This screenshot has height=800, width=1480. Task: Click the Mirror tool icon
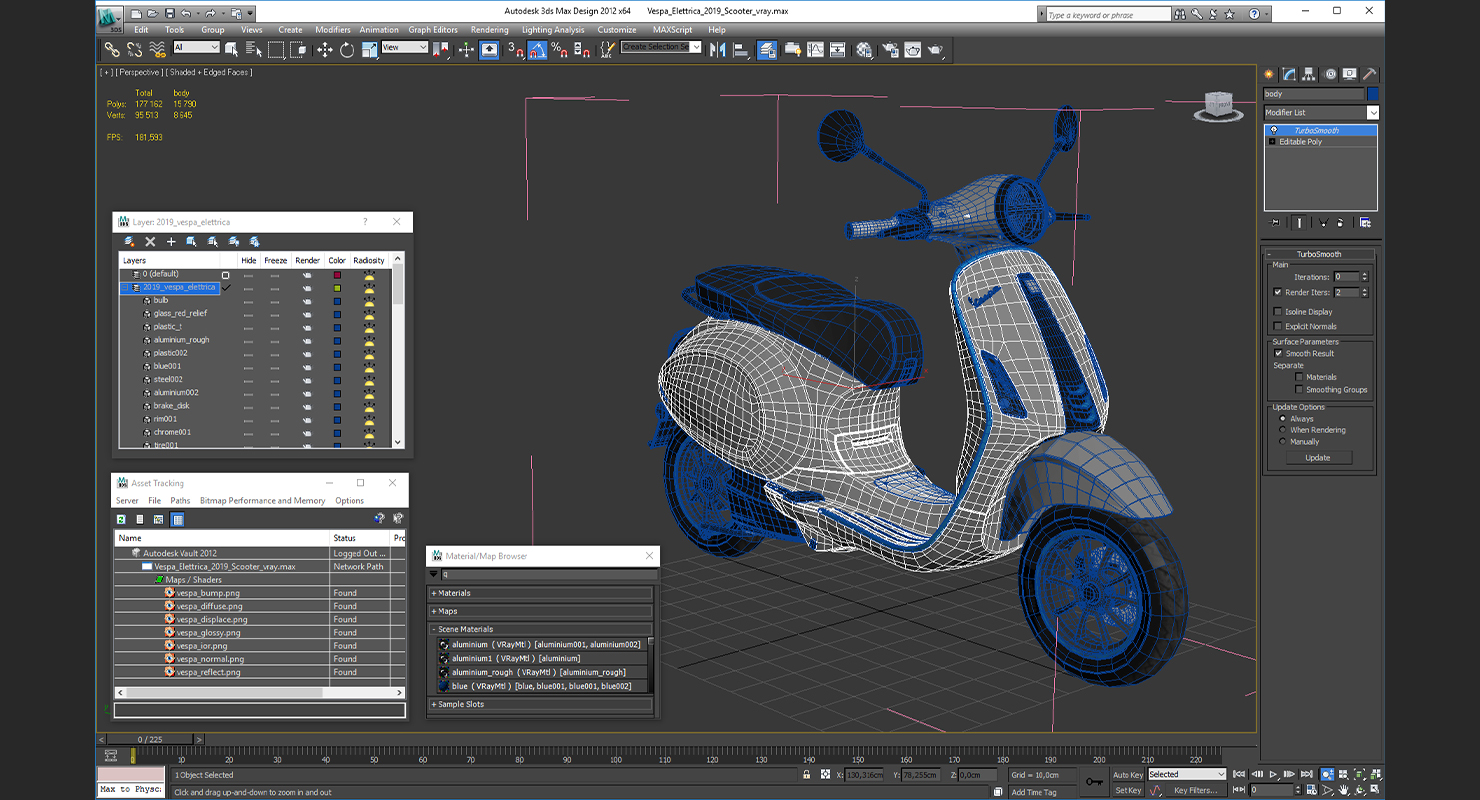coord(717,49)
